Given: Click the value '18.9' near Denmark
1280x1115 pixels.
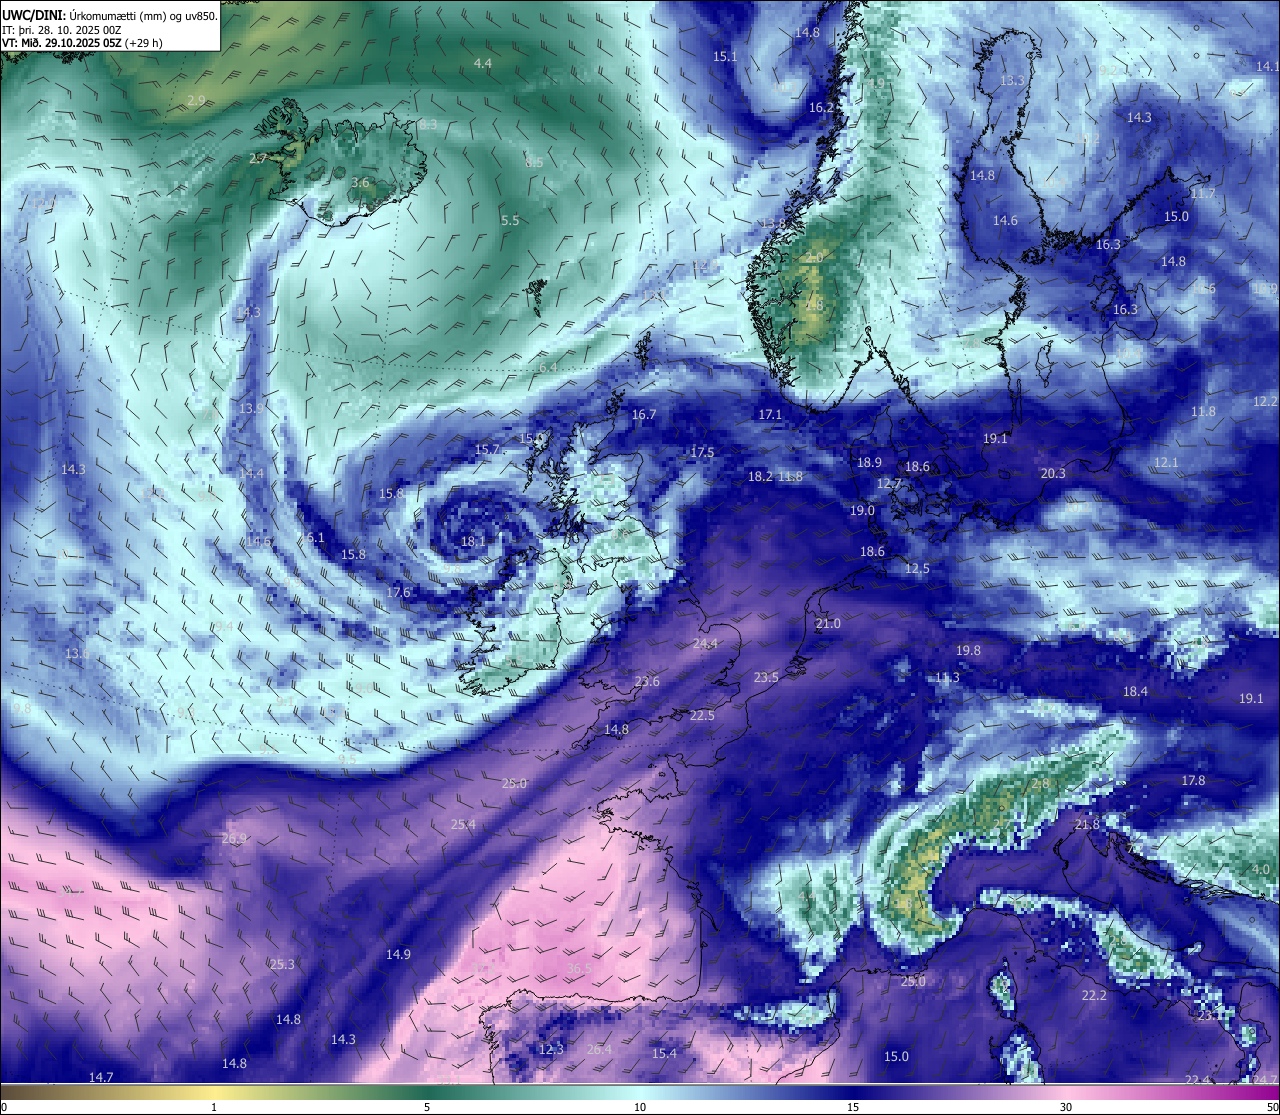Looking at the screenshot, I should (869, 462).
